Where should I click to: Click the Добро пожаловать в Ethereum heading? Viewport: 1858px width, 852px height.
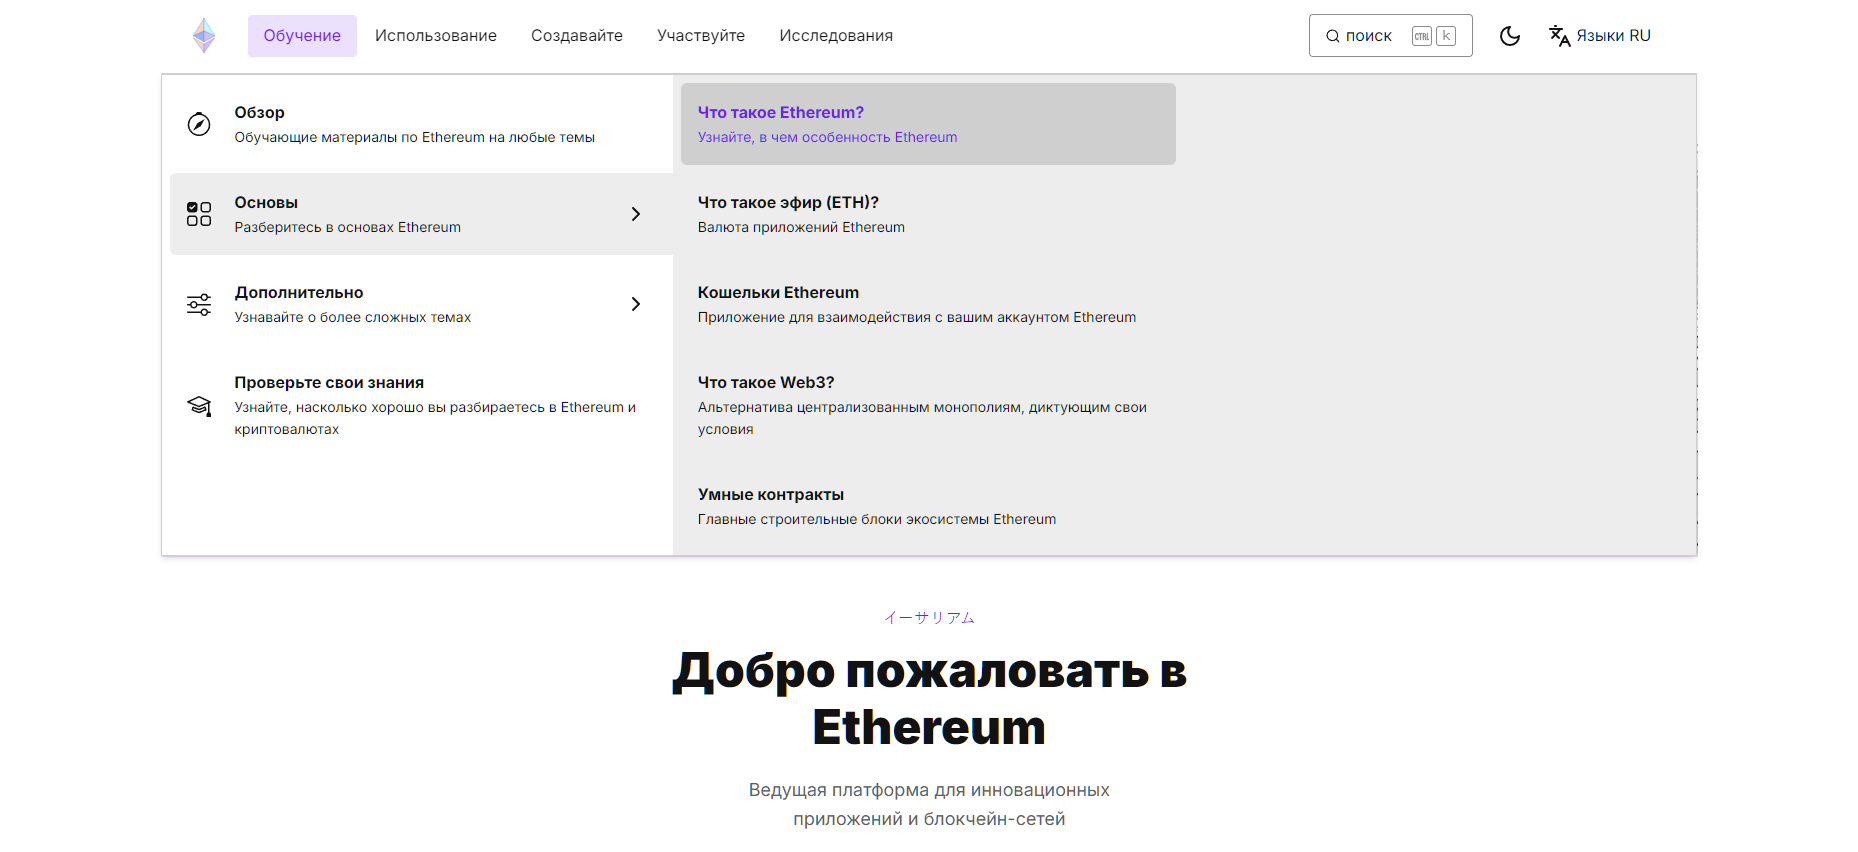click(x=929, y=699)
